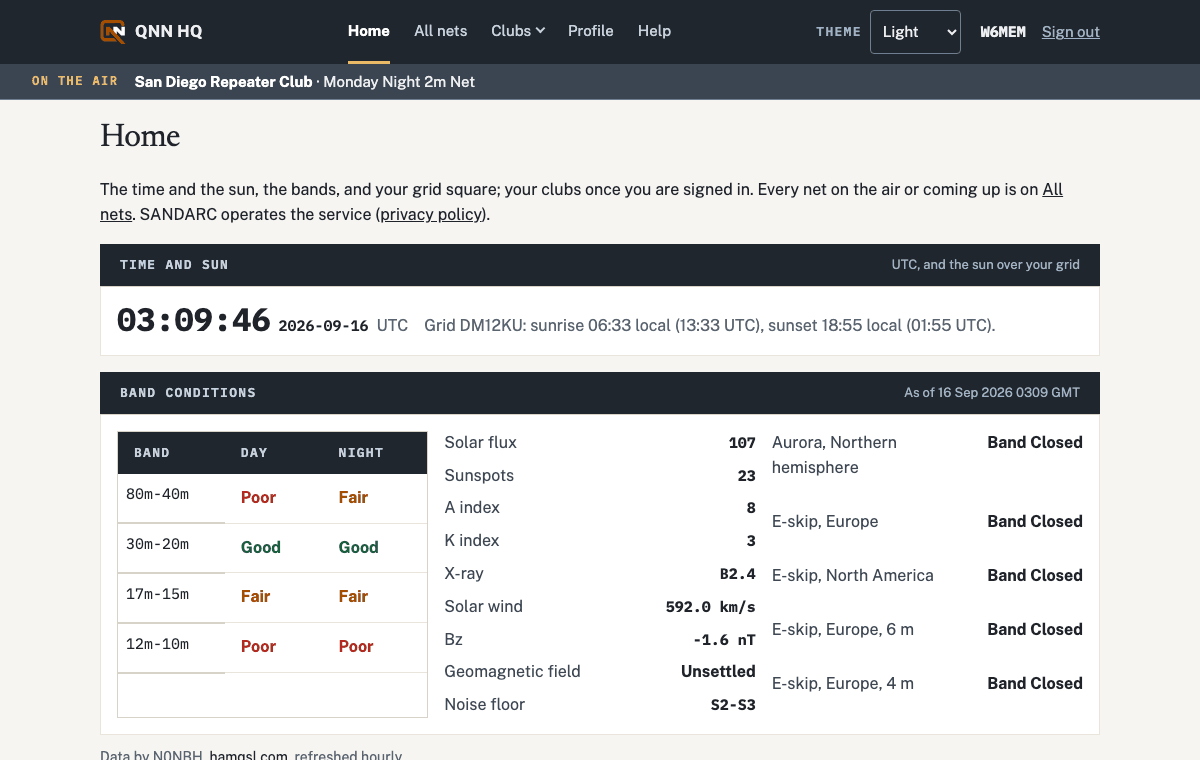Viewport: 1200px width, 760px height.
Task: Open the privacy policy link
Action: [x=432, y=214]
